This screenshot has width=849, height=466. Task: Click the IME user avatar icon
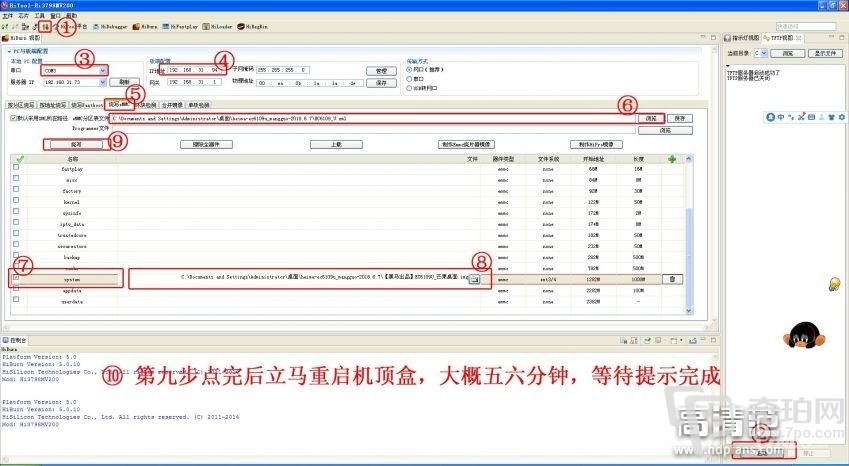[821, 117]
